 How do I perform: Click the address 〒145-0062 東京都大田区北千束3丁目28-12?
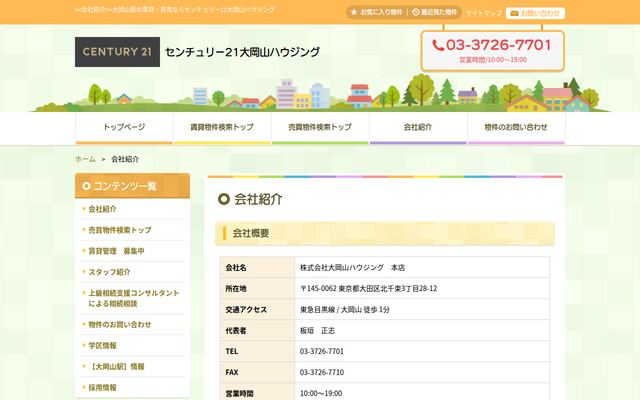(x=368, y=289)
